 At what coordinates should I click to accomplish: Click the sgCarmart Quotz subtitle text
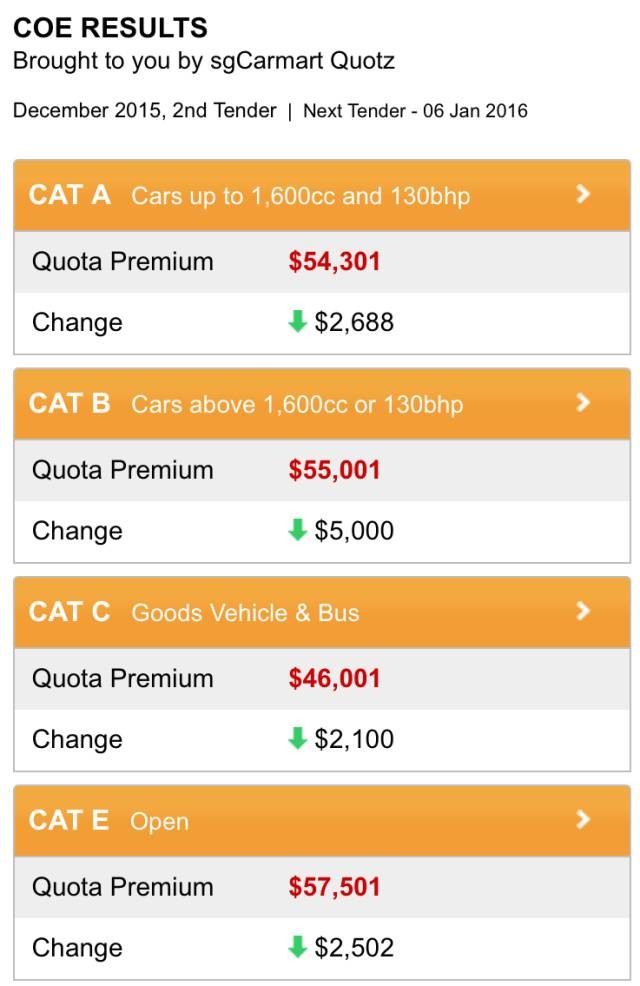click(204, 61)
